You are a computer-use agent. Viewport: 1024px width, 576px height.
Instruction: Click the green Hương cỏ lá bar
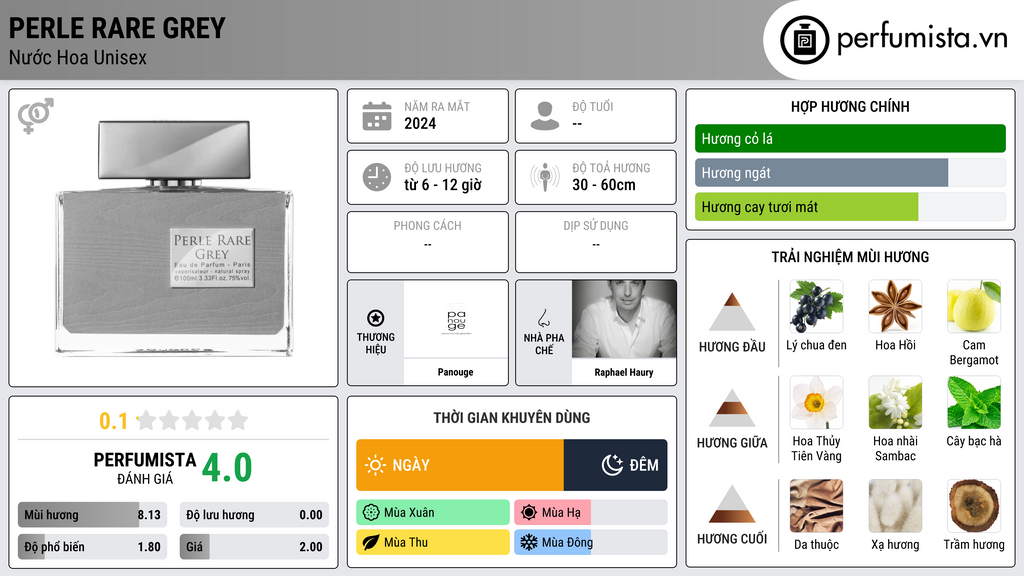pyautogui.click(x=850, y=138)
